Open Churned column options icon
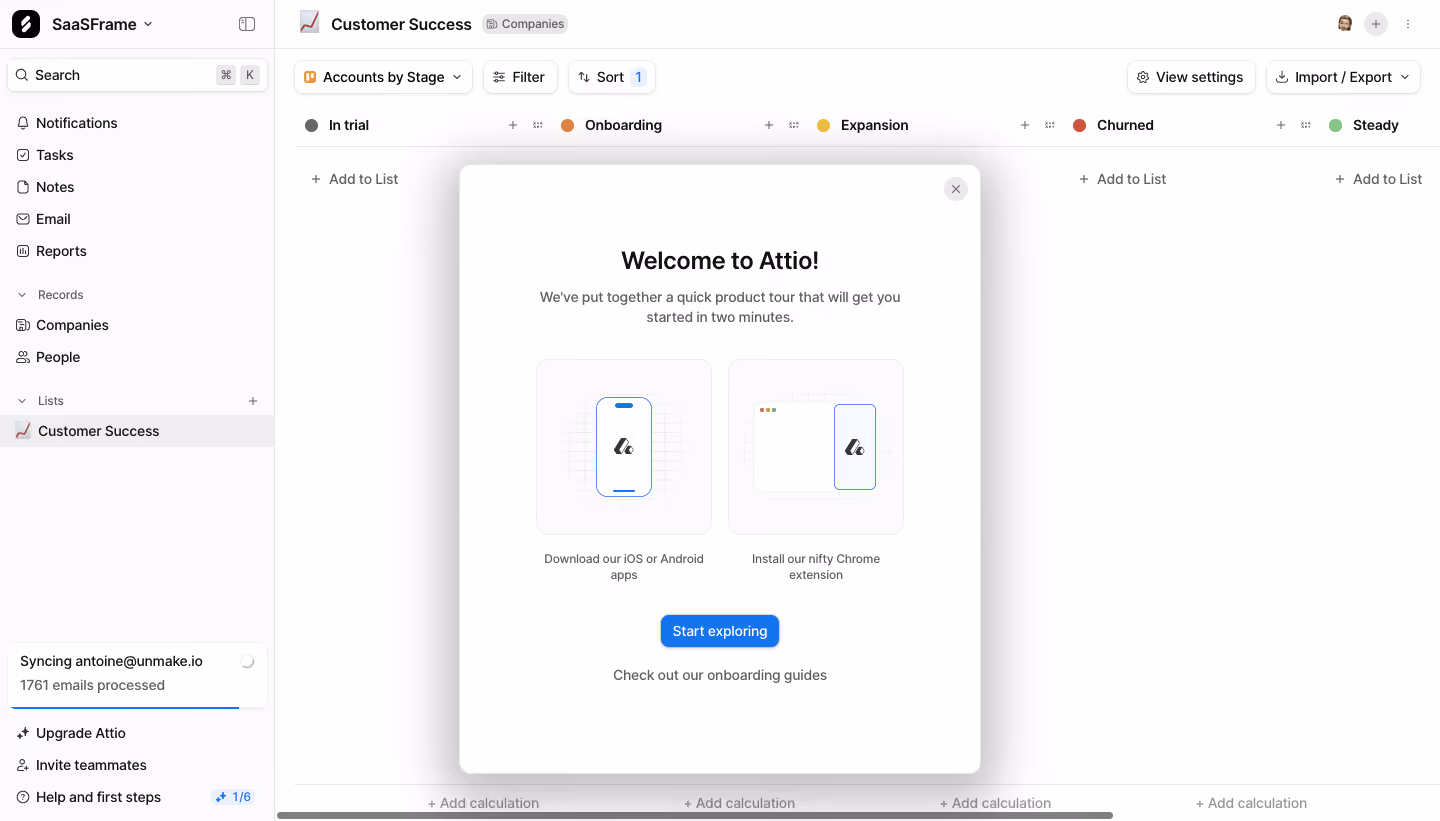This screenshot has height=821, width=1440. pyautogui.click(x=1306, y=125)
